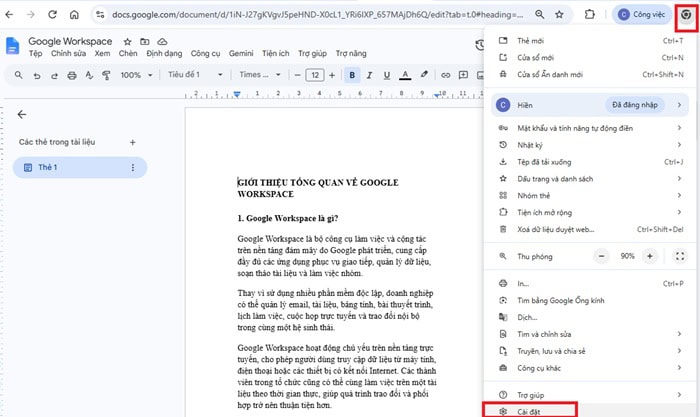Bookmark this page with the star icon

[559, 15]
